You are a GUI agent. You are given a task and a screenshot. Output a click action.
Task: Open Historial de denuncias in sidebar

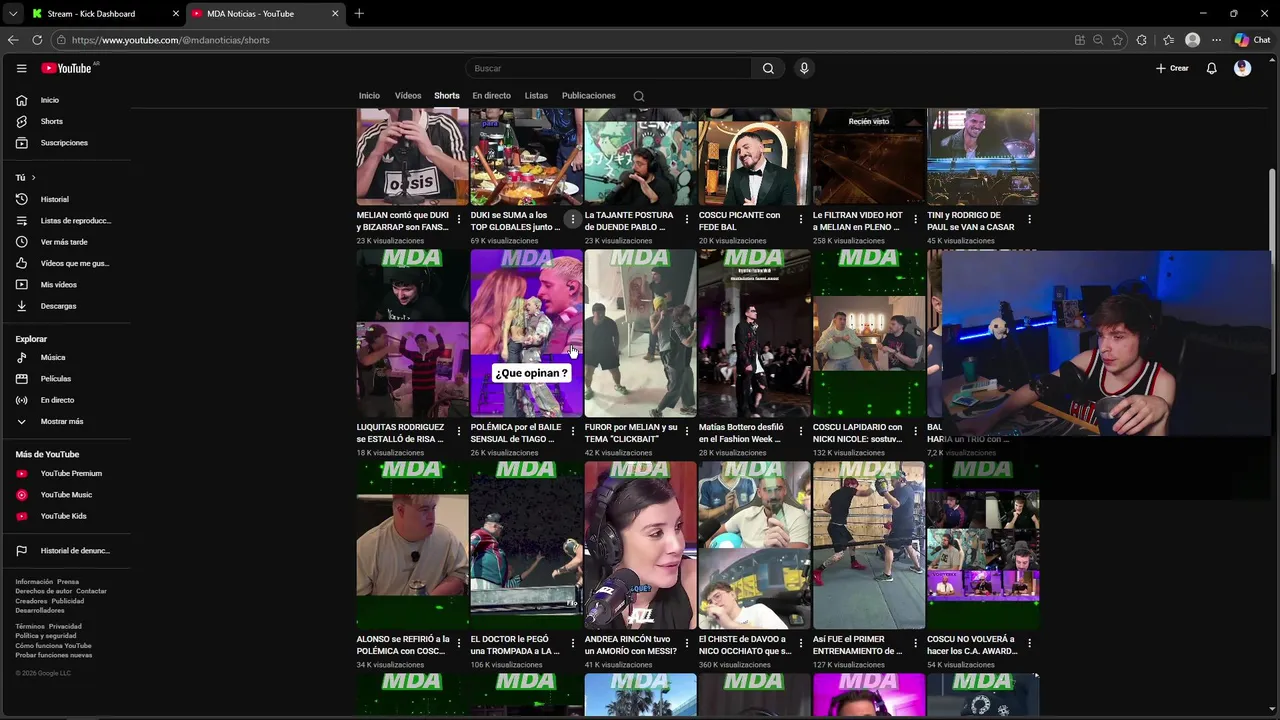65,550
